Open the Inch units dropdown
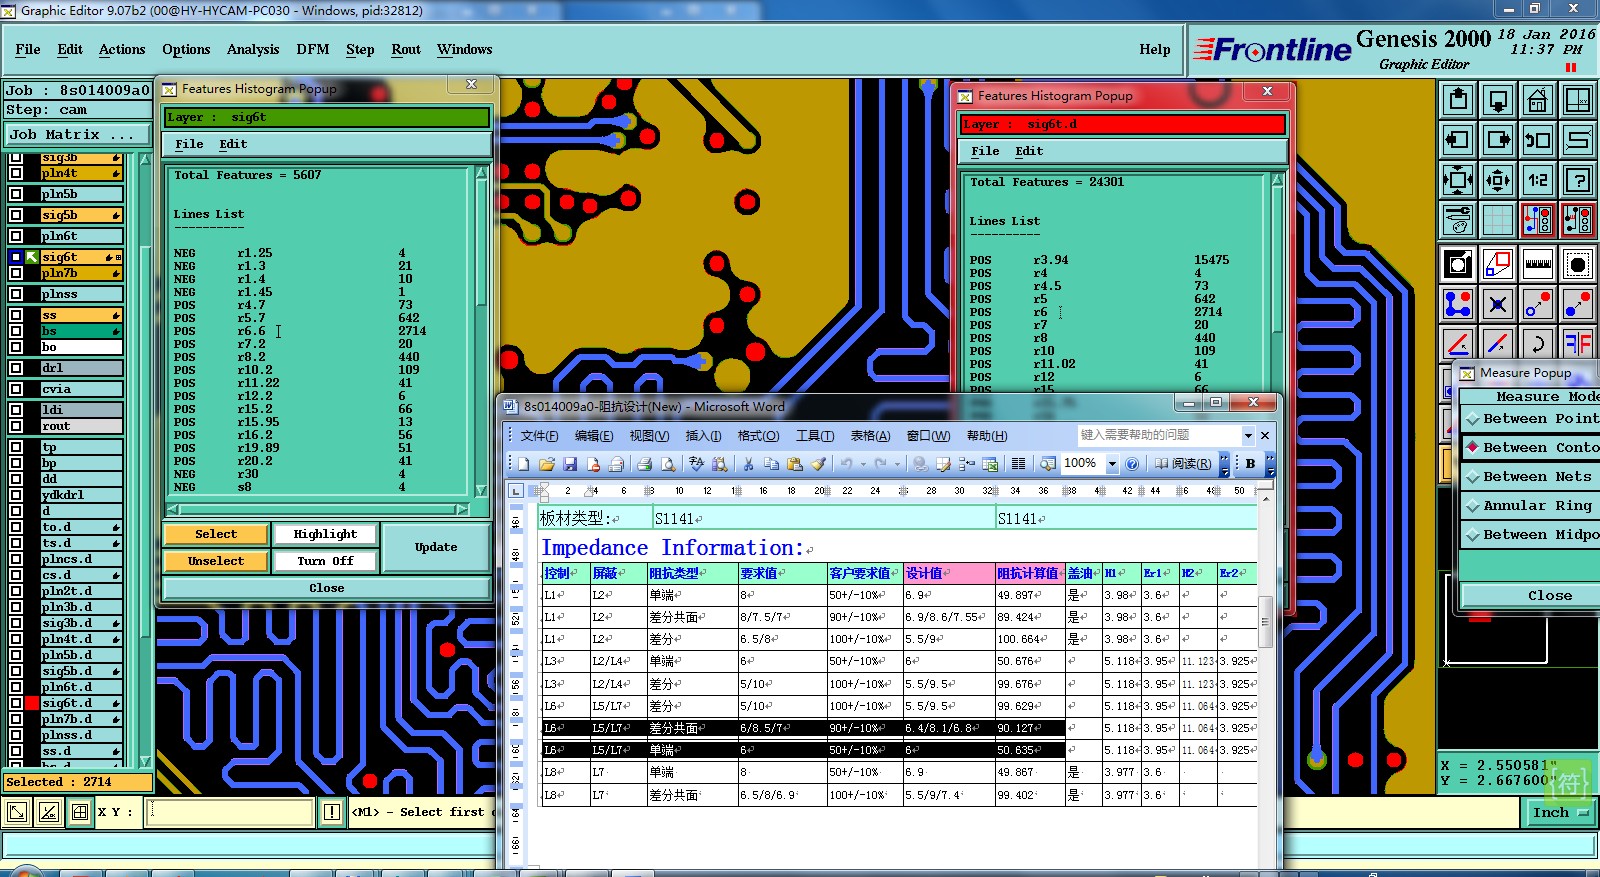Viewport: 1600px width, 877px height. tap(1560, 813)
